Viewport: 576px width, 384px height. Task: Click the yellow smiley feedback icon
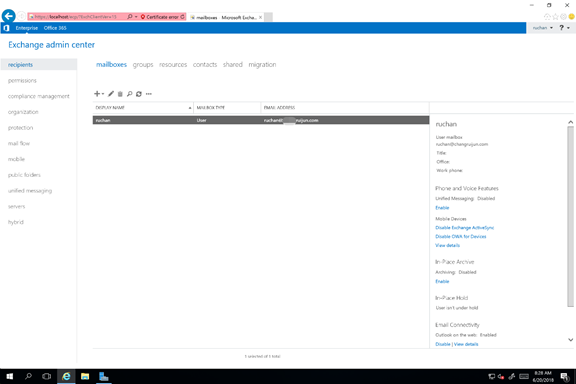(571, 17)
